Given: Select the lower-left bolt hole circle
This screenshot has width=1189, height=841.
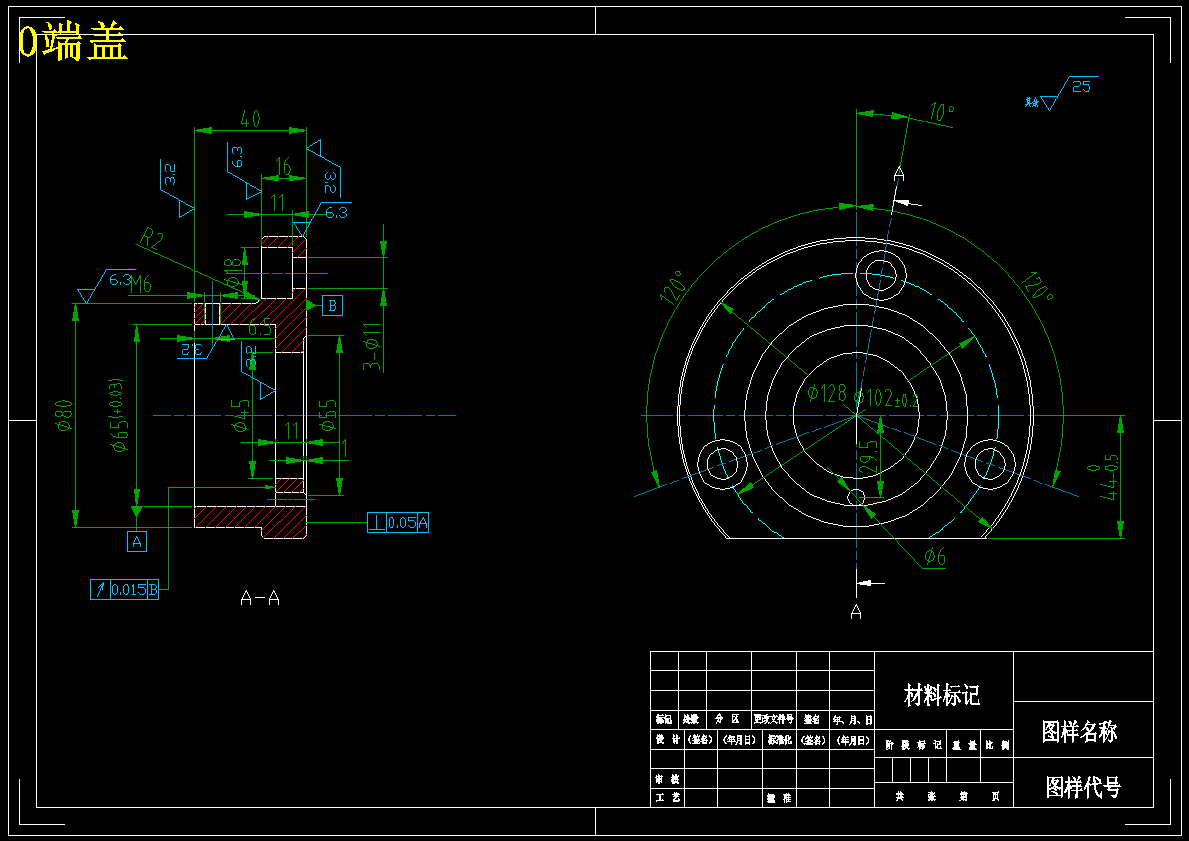Looking at the screenshot, I should pos(721,463).
